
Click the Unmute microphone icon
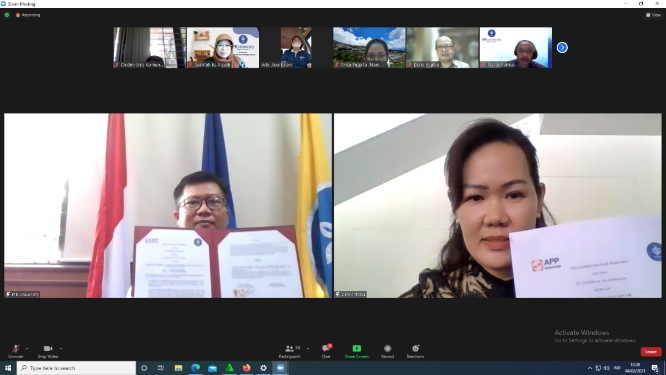[x=16, y=350]
